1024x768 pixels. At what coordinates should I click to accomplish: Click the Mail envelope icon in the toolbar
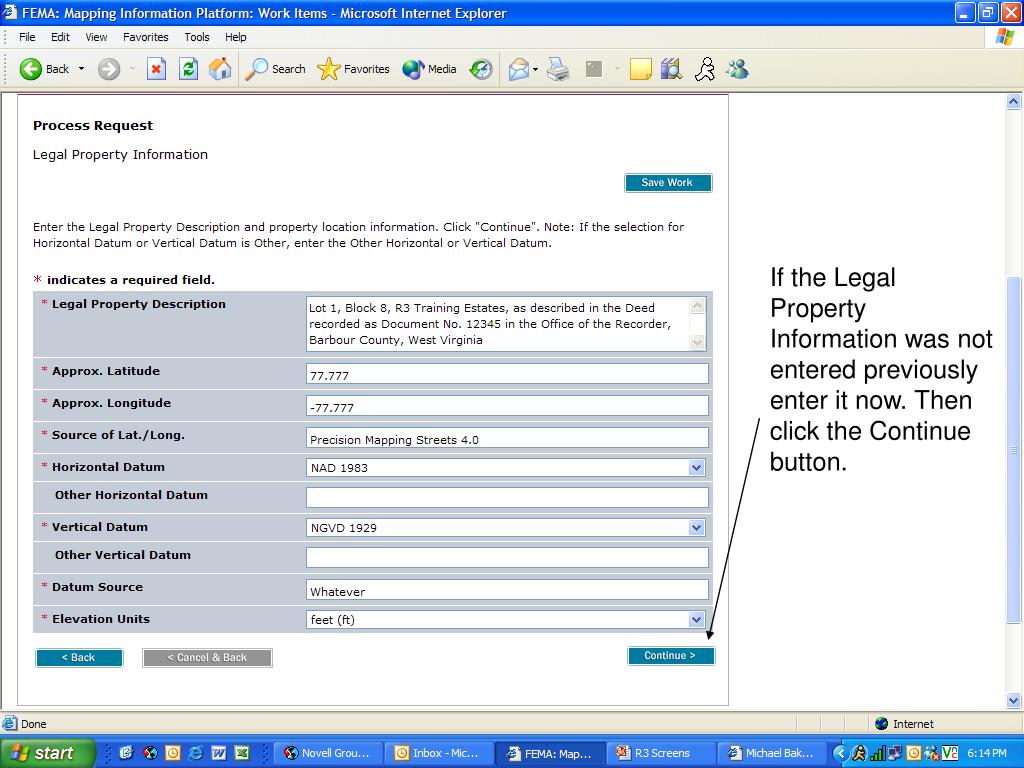pyautogui.click(x=519, y=69)
